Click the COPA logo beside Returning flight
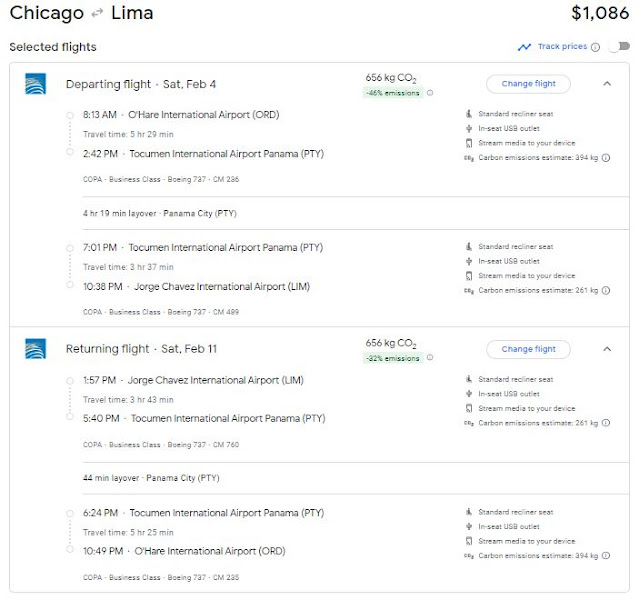The width and height of the screenshot is (639, 600). tap(35, 349)
